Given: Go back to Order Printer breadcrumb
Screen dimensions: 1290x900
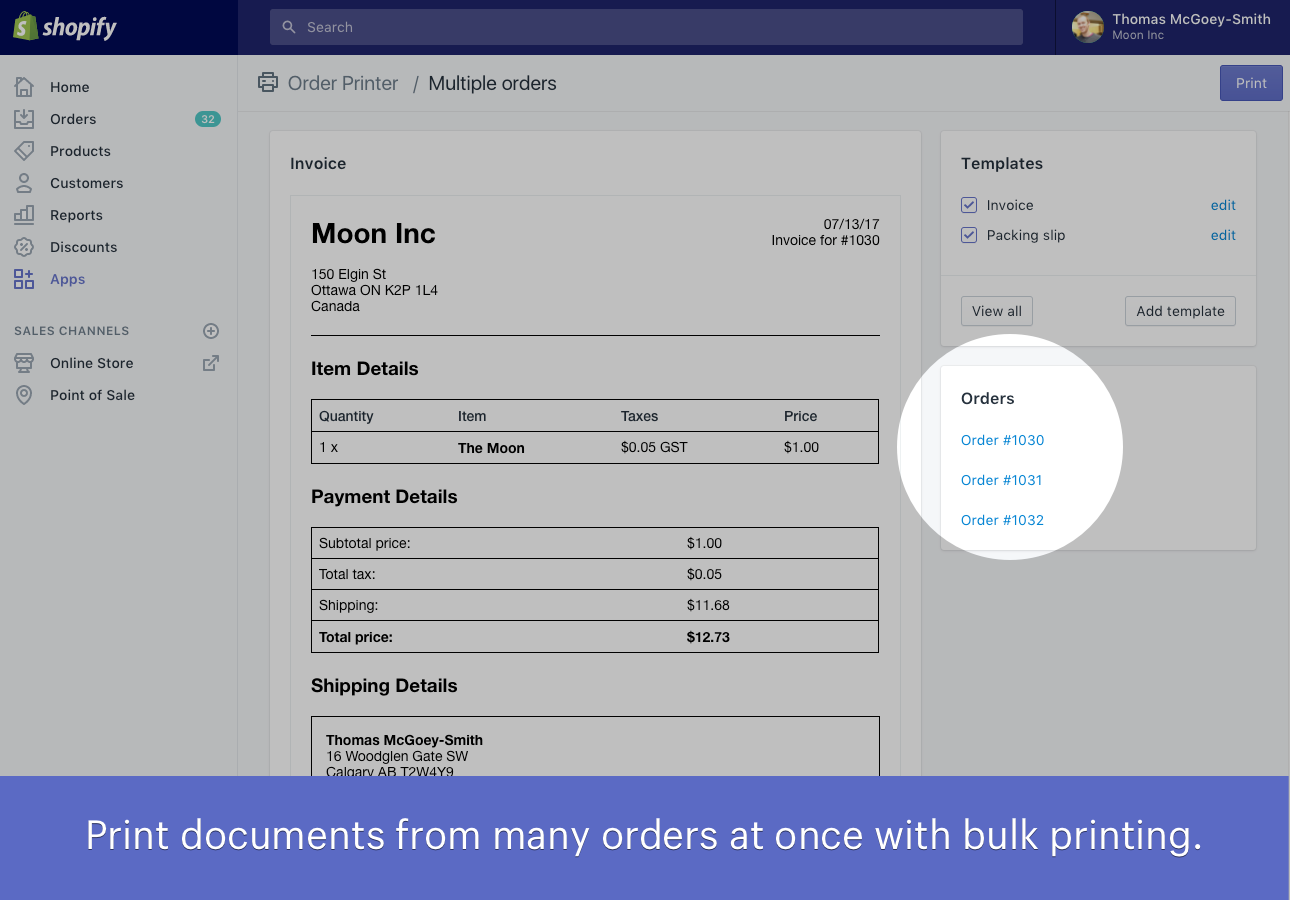Looking at the screenshot, I should point(343,83).
